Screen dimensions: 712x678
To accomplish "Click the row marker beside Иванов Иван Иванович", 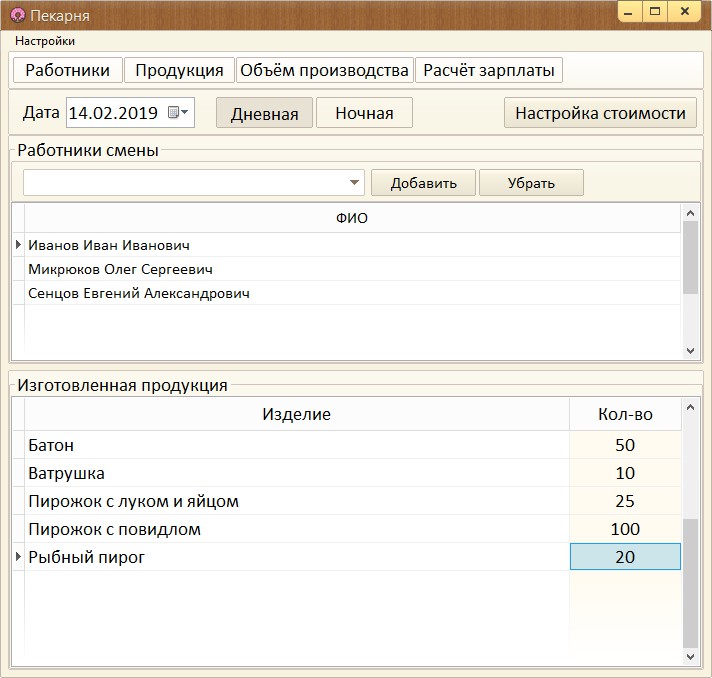I will pos(18,245).
